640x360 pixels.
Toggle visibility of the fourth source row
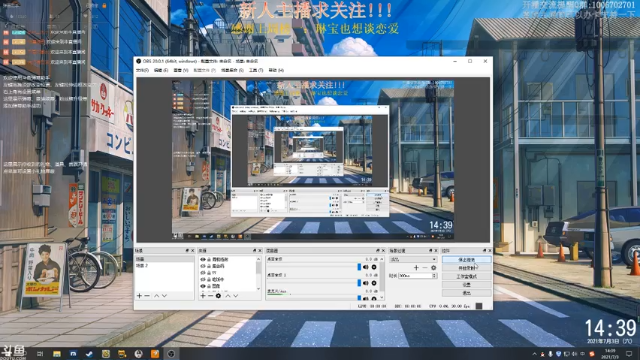(203, 279)
